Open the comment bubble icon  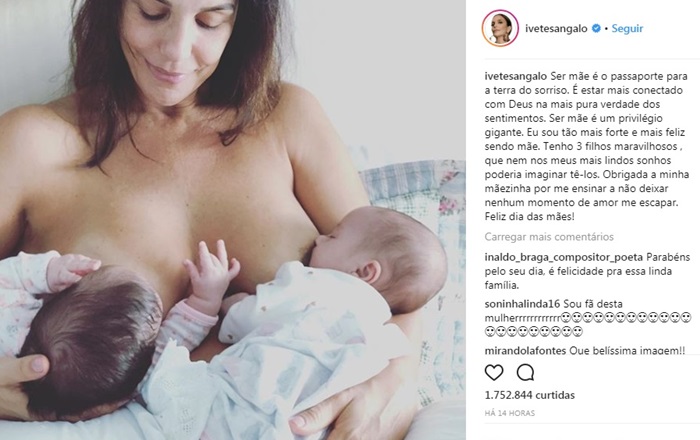(525, 372)
